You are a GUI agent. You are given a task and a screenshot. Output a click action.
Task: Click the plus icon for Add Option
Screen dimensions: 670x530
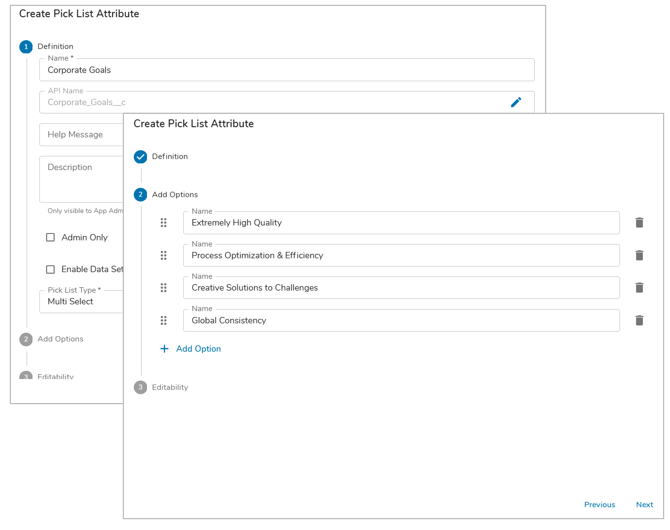click(165, 349)
